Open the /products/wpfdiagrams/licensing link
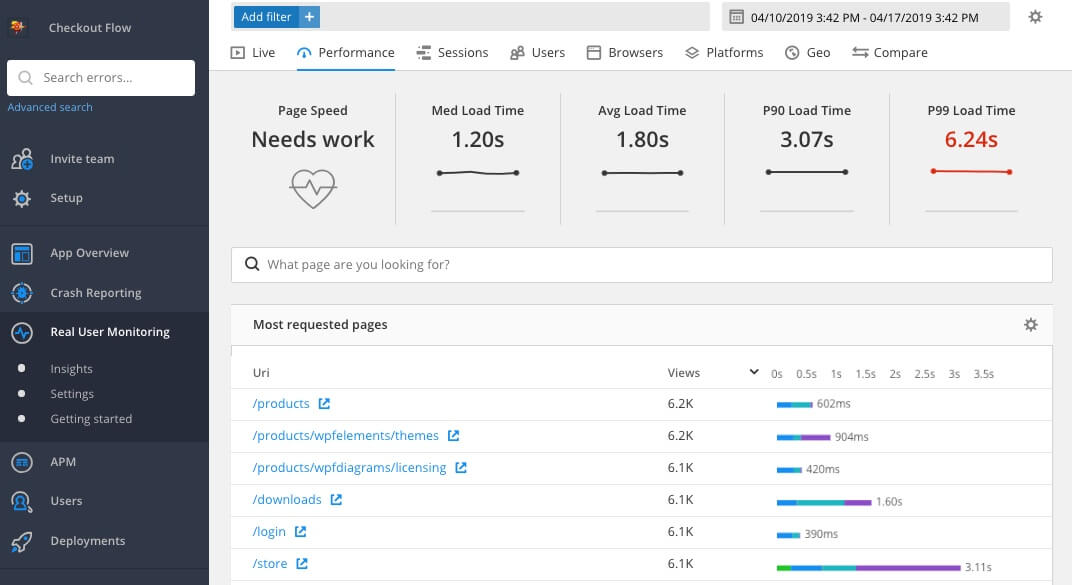 [349, 467]
